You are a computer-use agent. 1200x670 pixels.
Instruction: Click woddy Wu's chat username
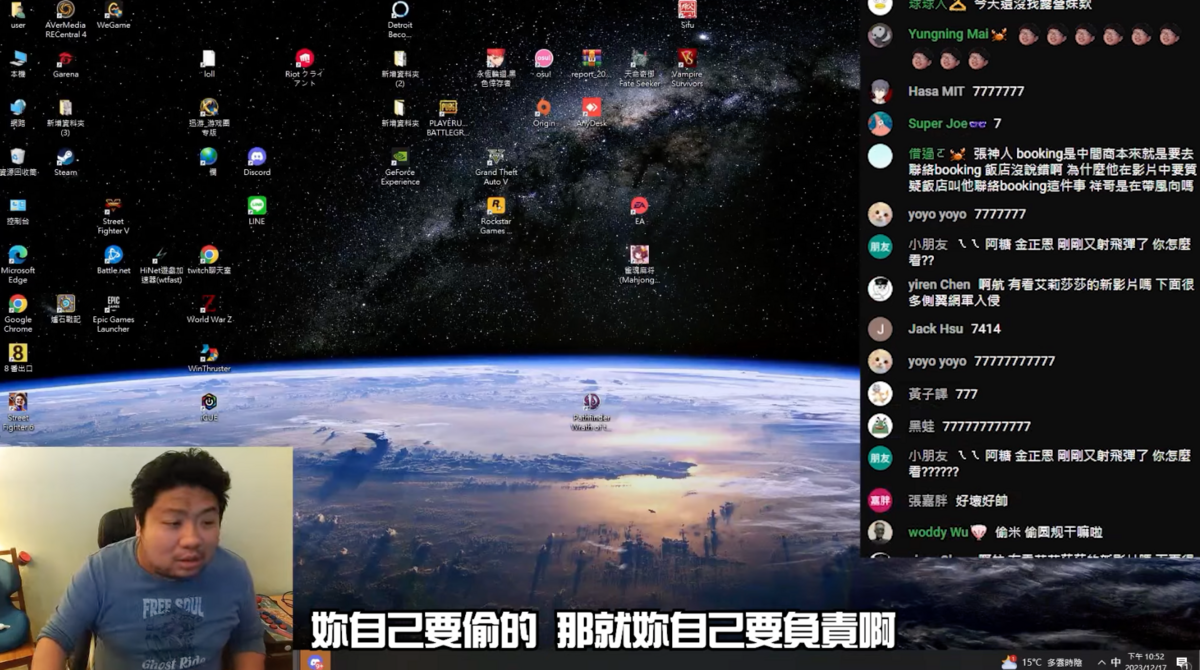[938, 533]
